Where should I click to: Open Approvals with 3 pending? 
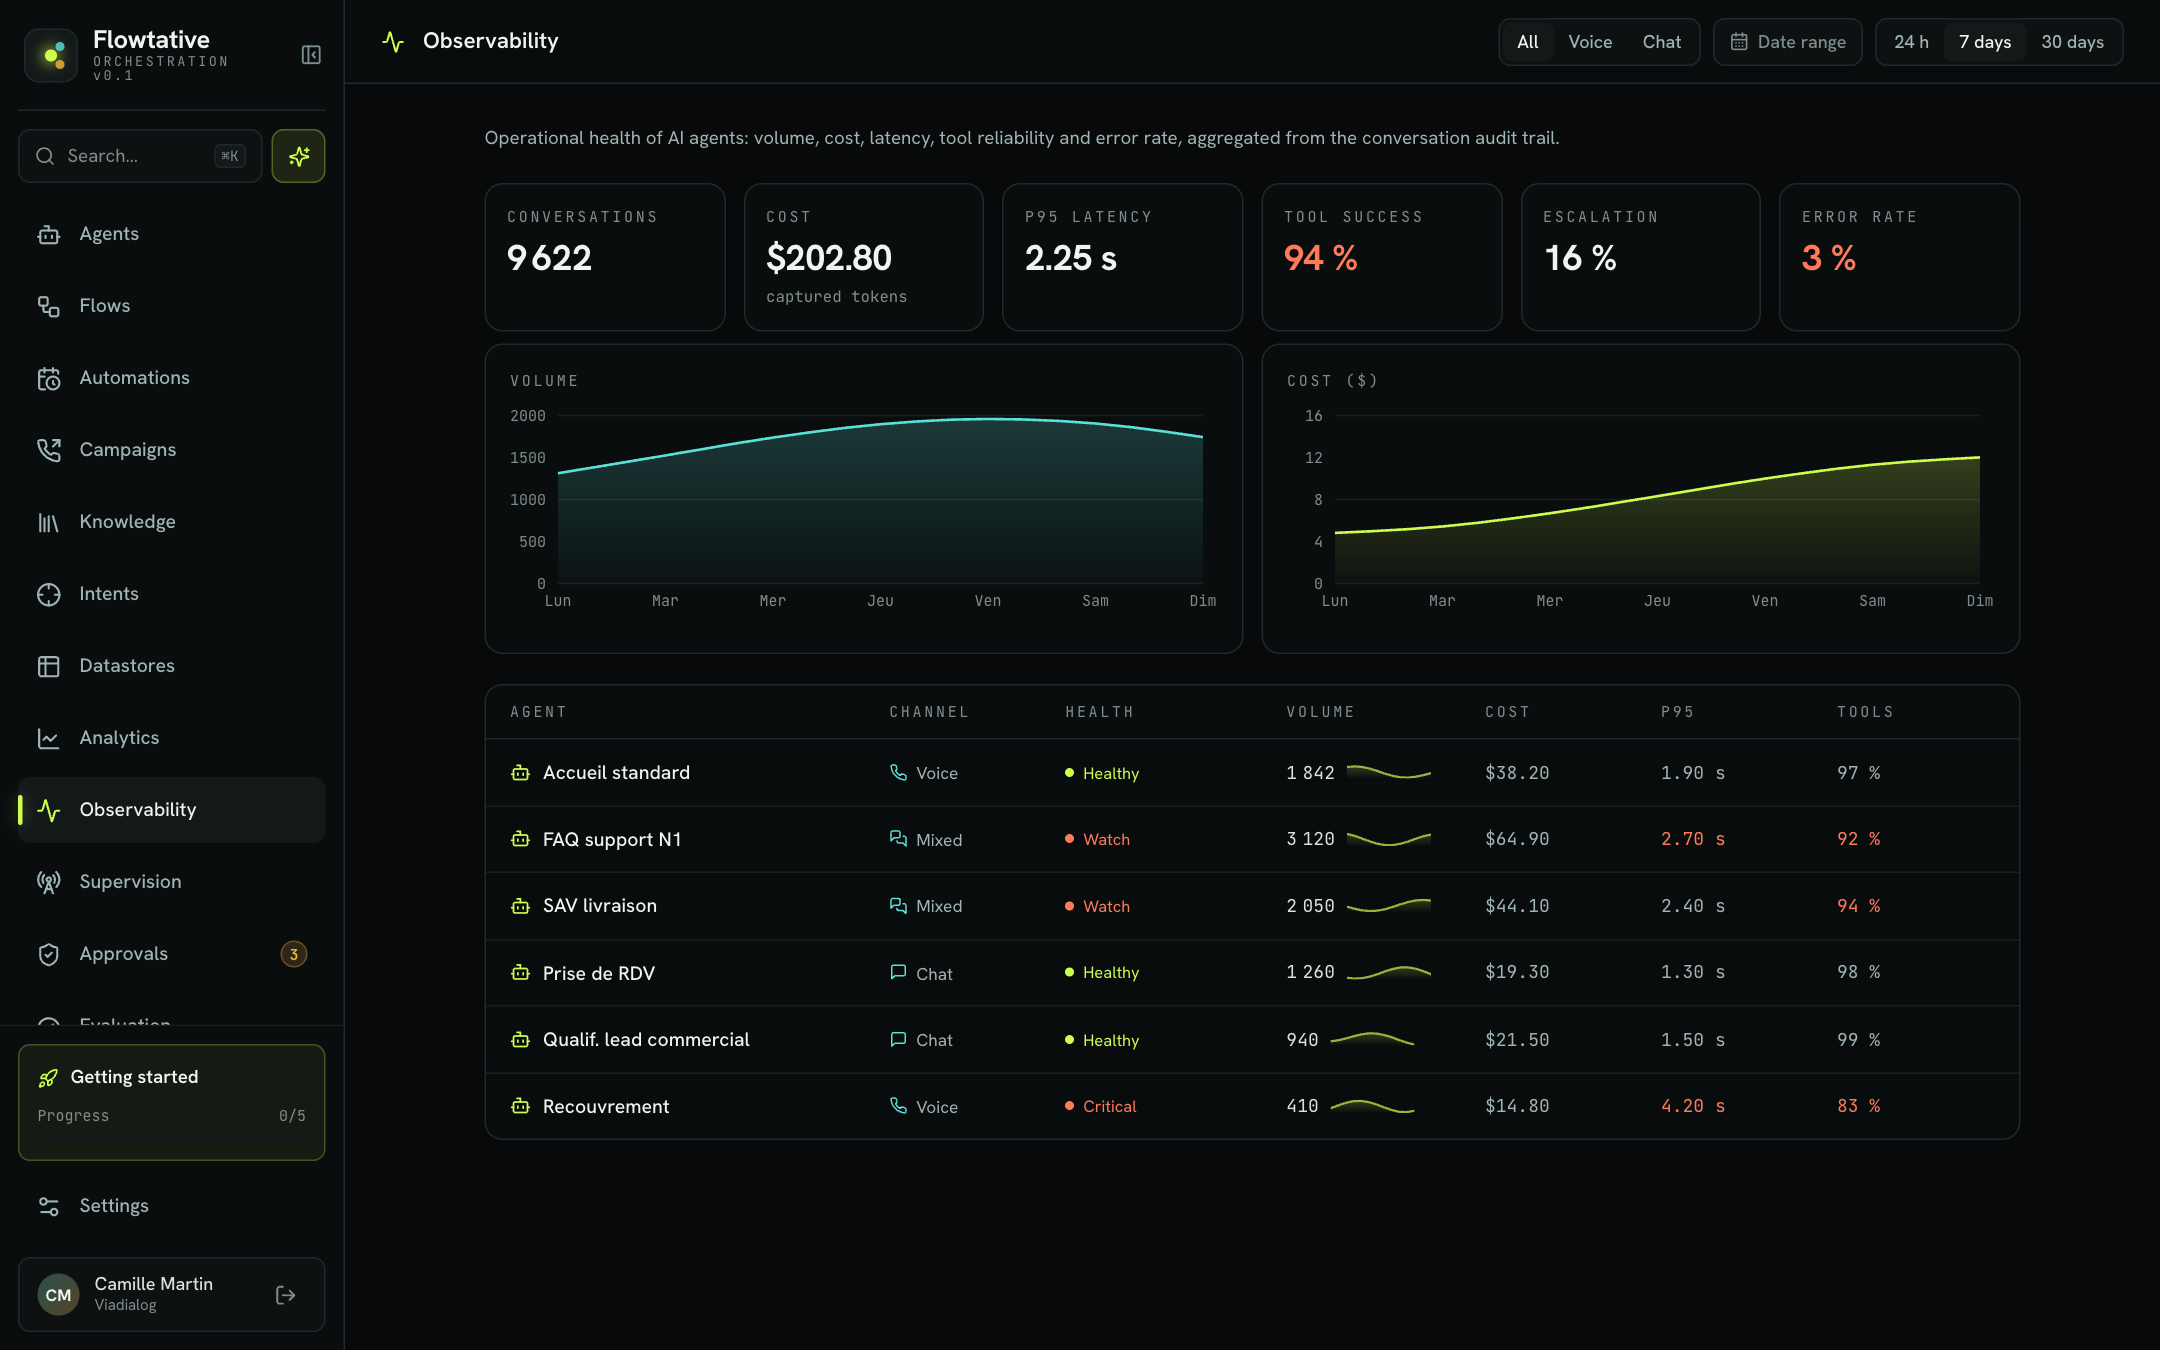[x=171, y=954]
